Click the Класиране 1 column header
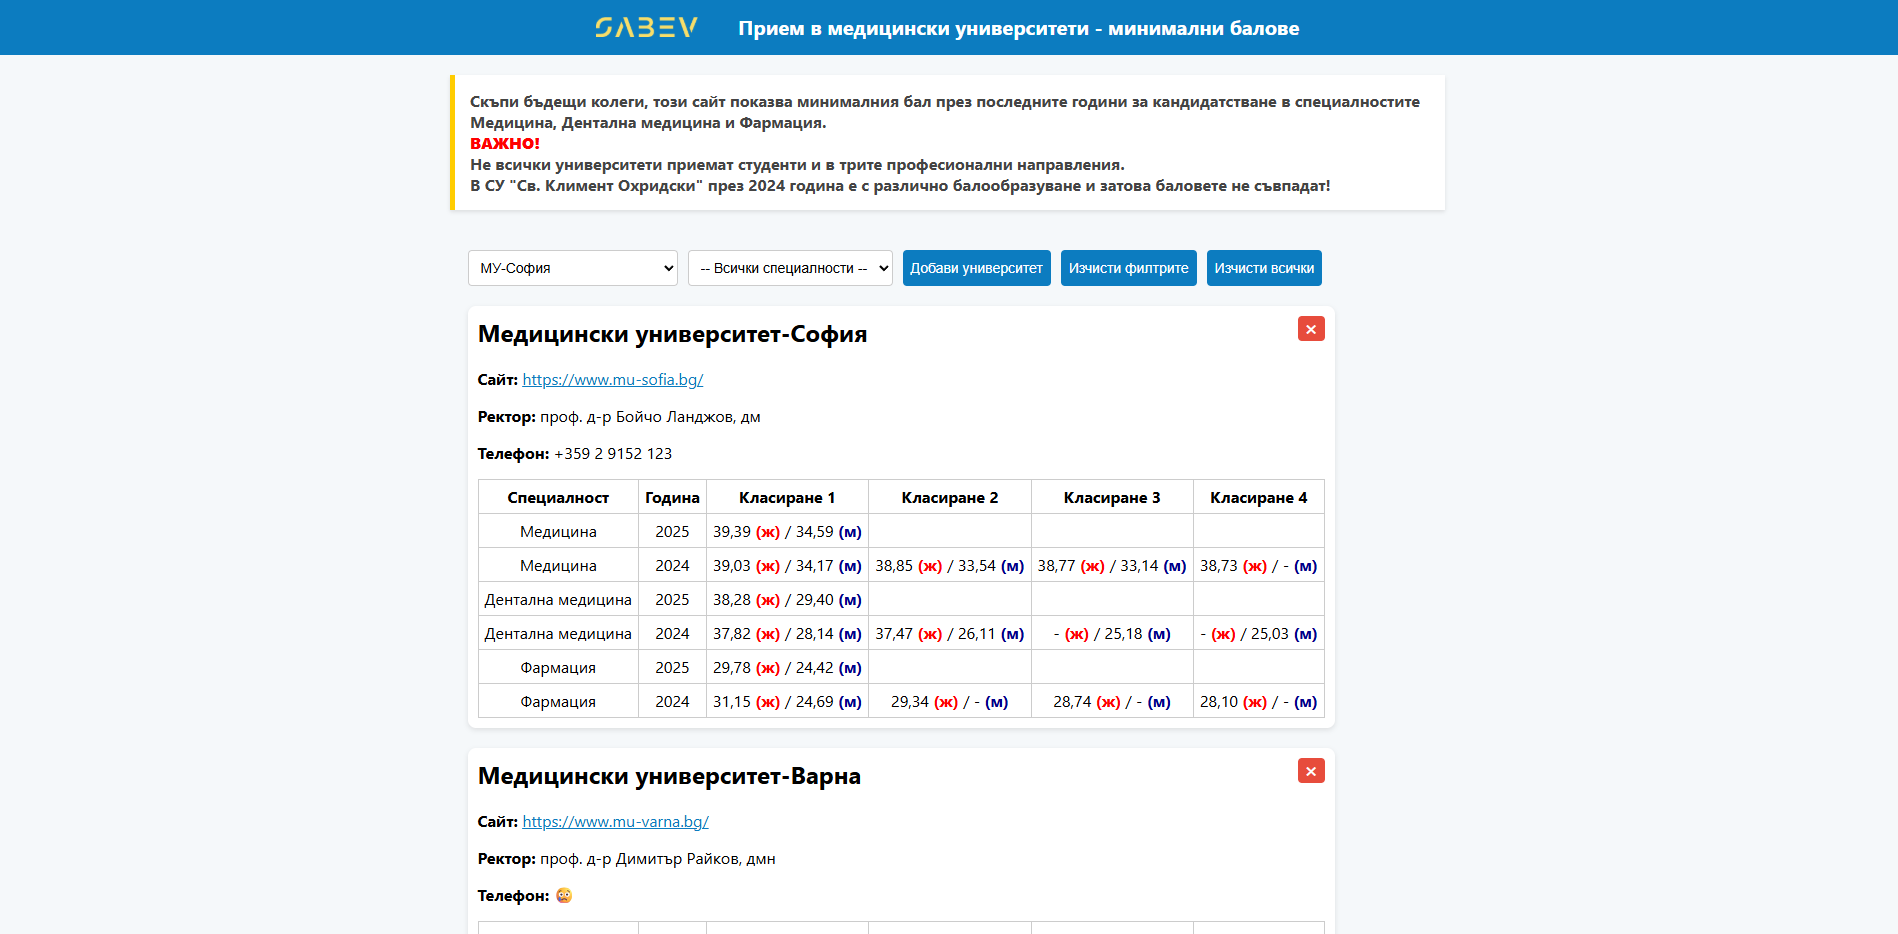 [x=786, y=498]
